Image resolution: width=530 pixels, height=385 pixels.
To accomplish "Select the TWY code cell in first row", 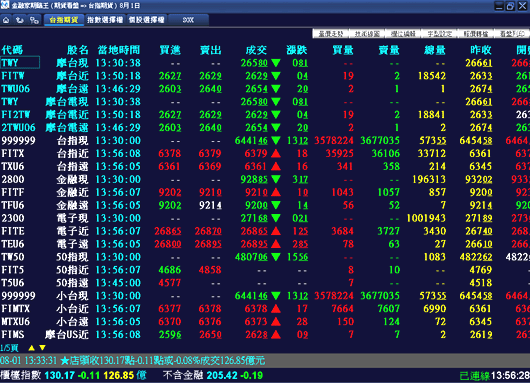I will click(x=20, y=63).
